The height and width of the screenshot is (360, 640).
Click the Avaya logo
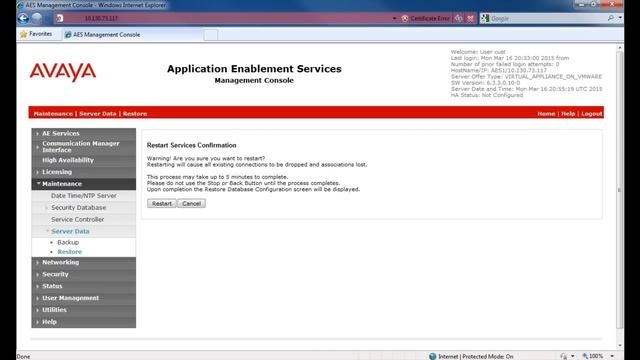[x=63, y=72]
